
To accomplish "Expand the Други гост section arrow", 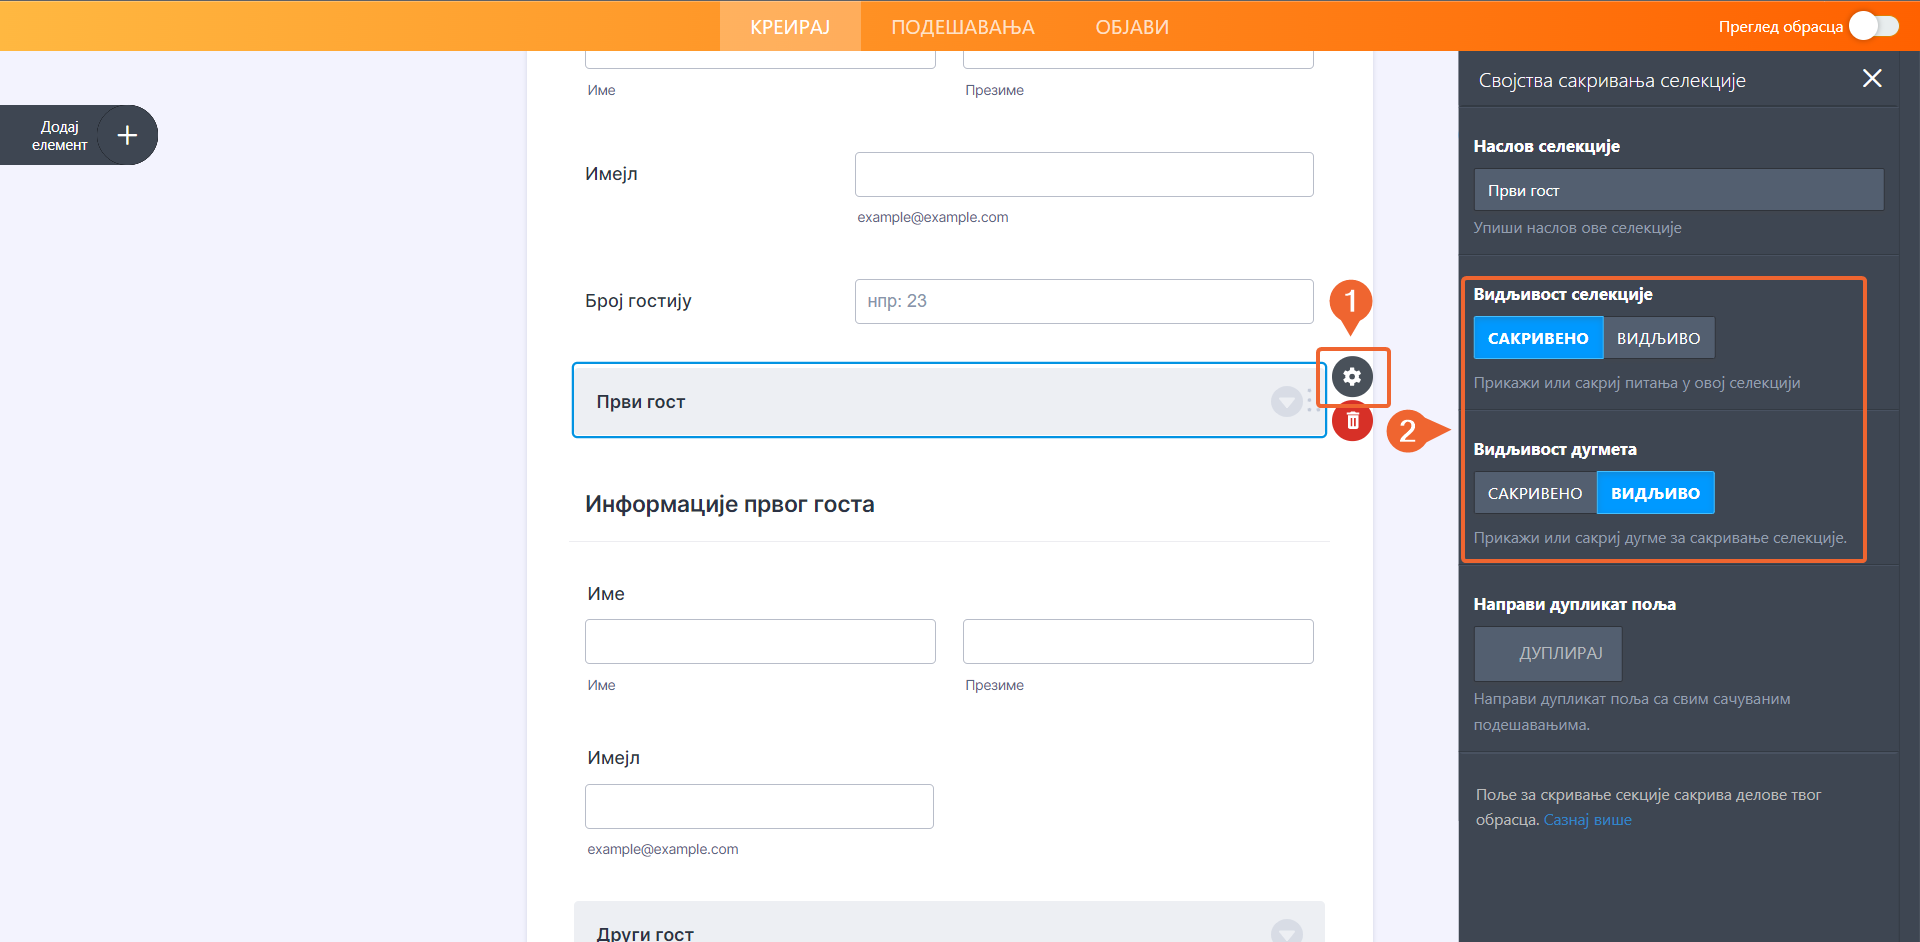I will click(x=1286, y=931).
